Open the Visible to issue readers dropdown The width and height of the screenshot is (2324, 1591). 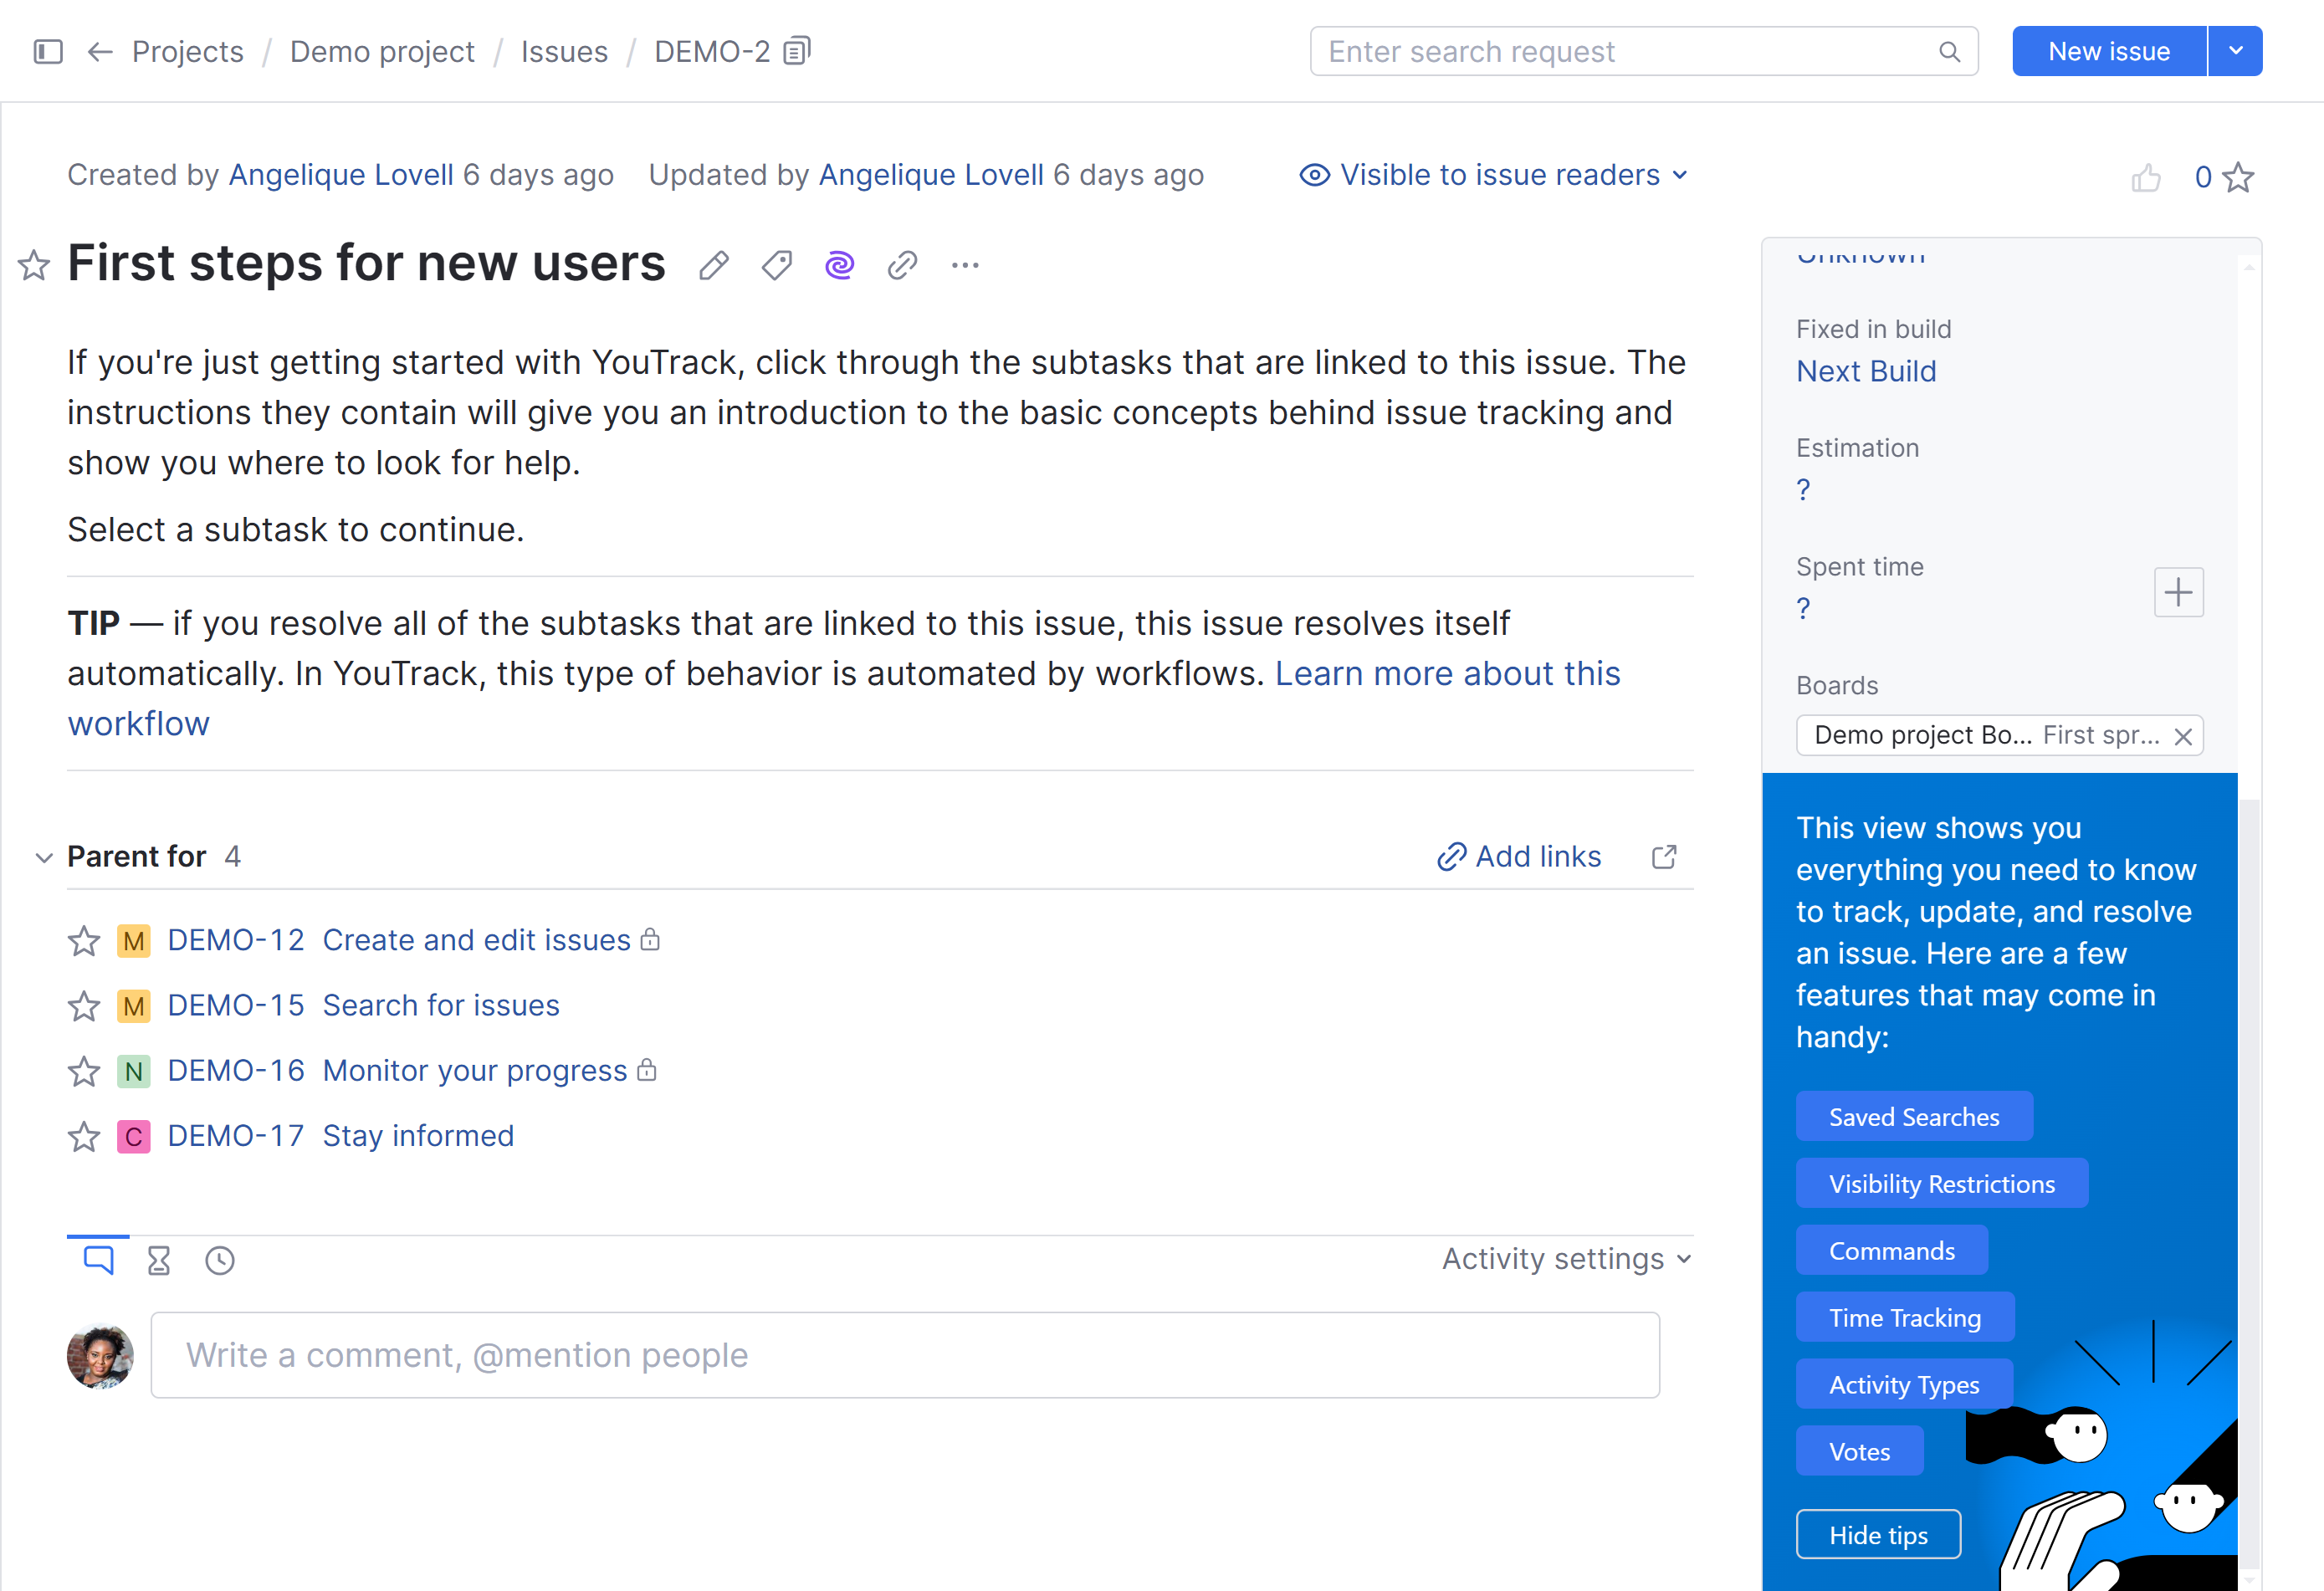(1495, 175)
